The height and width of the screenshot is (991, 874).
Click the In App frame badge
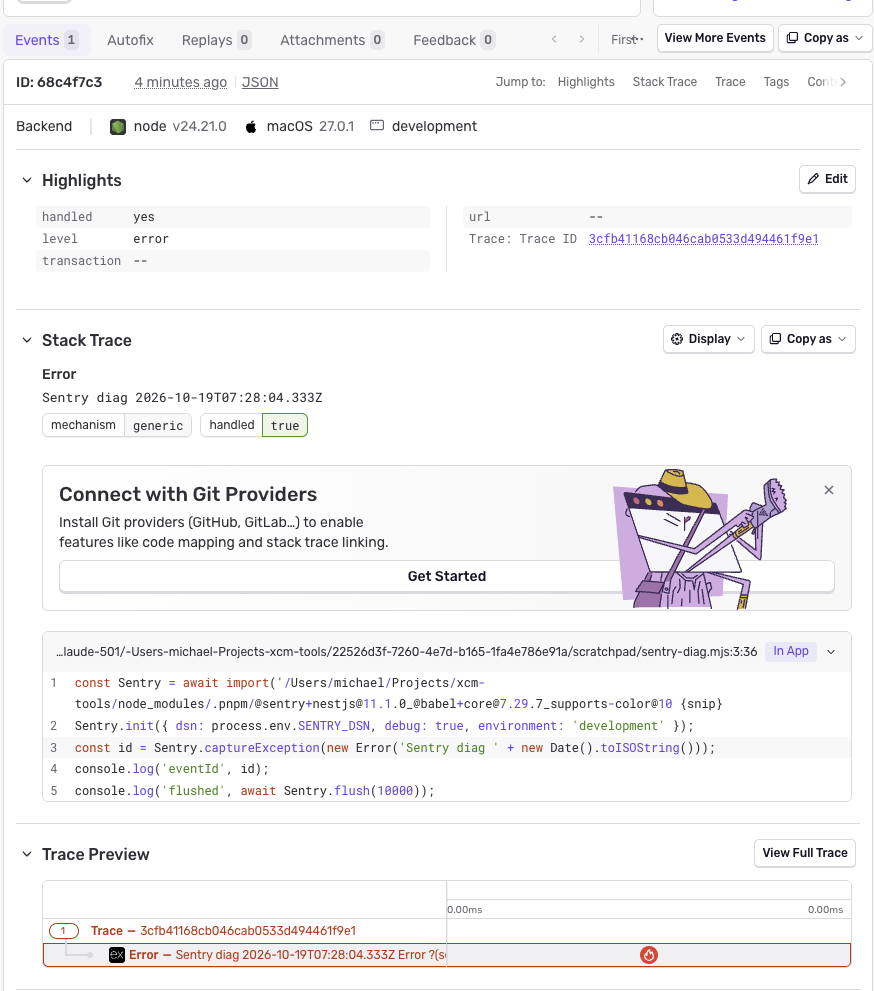pyautogui.click(x=791, y=651)
